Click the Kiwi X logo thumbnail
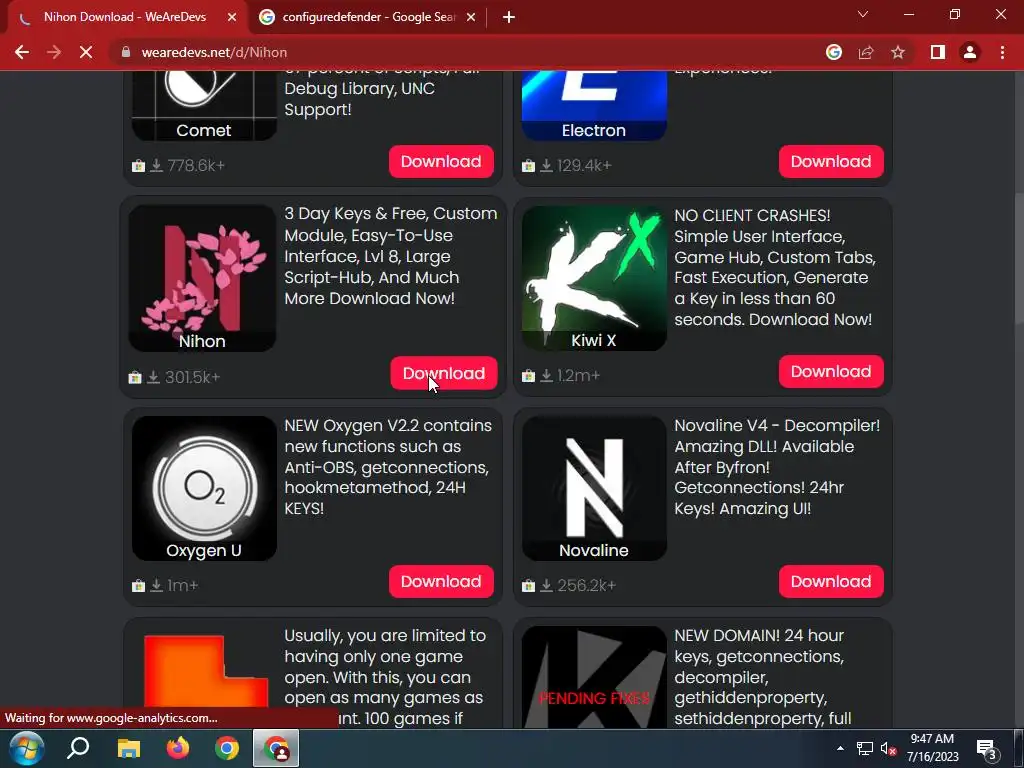The height and width of the screenshot is (768, 1024). (594, 278)
